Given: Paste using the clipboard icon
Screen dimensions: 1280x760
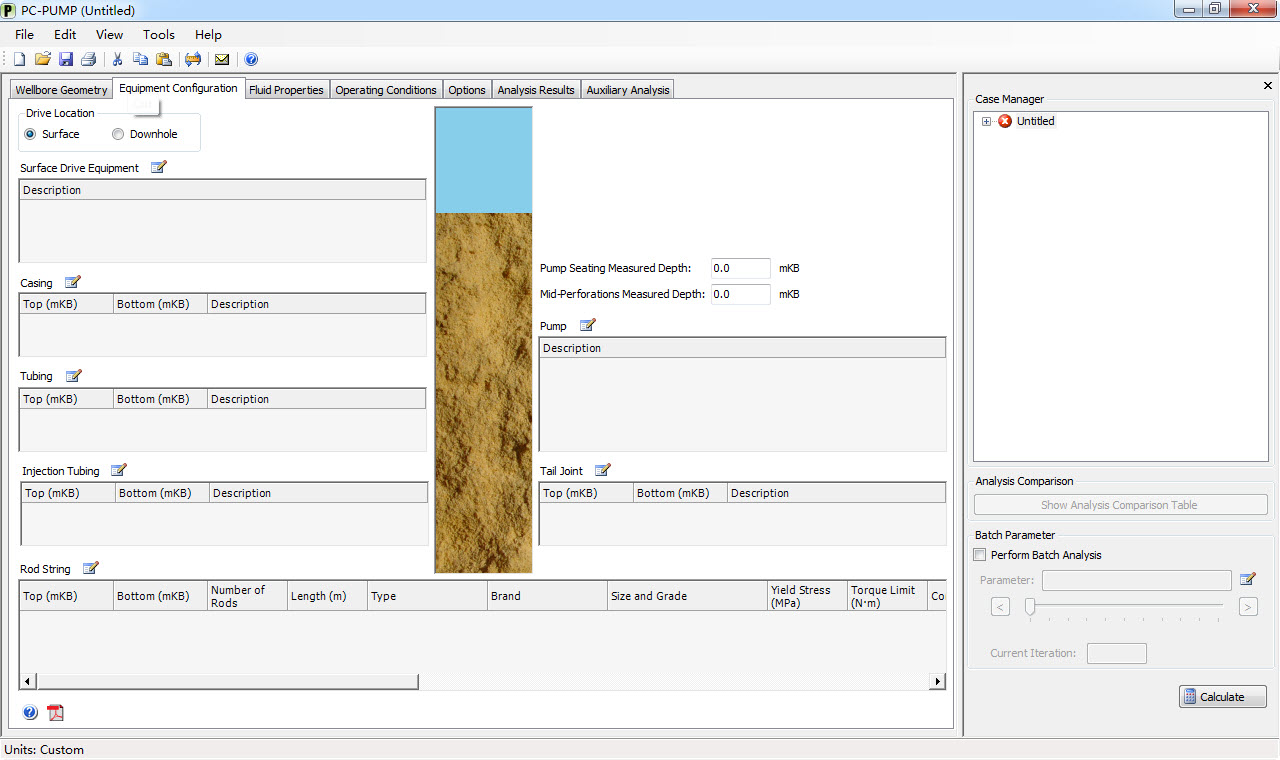Looking at the screenshot, I should (164, 60).
